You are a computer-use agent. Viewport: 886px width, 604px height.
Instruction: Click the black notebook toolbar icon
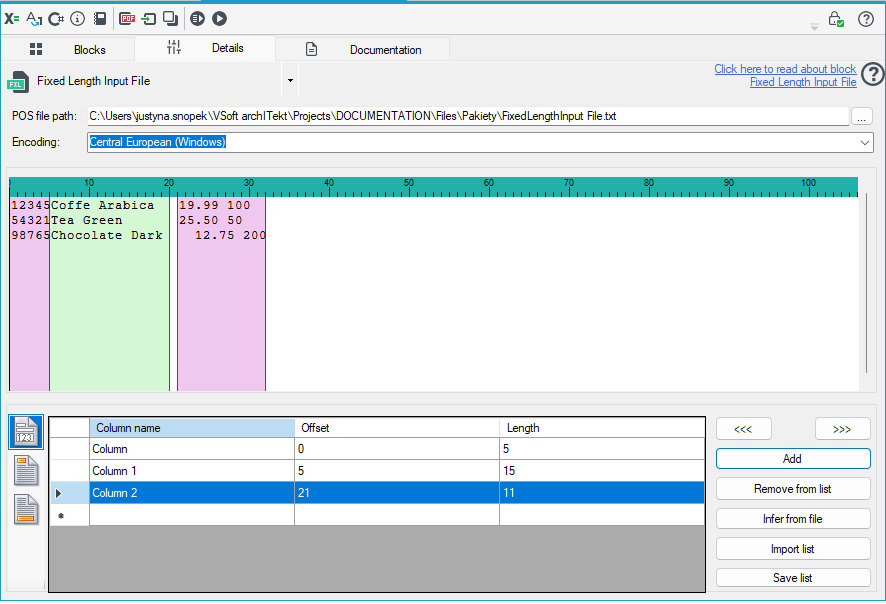(100, 19)
